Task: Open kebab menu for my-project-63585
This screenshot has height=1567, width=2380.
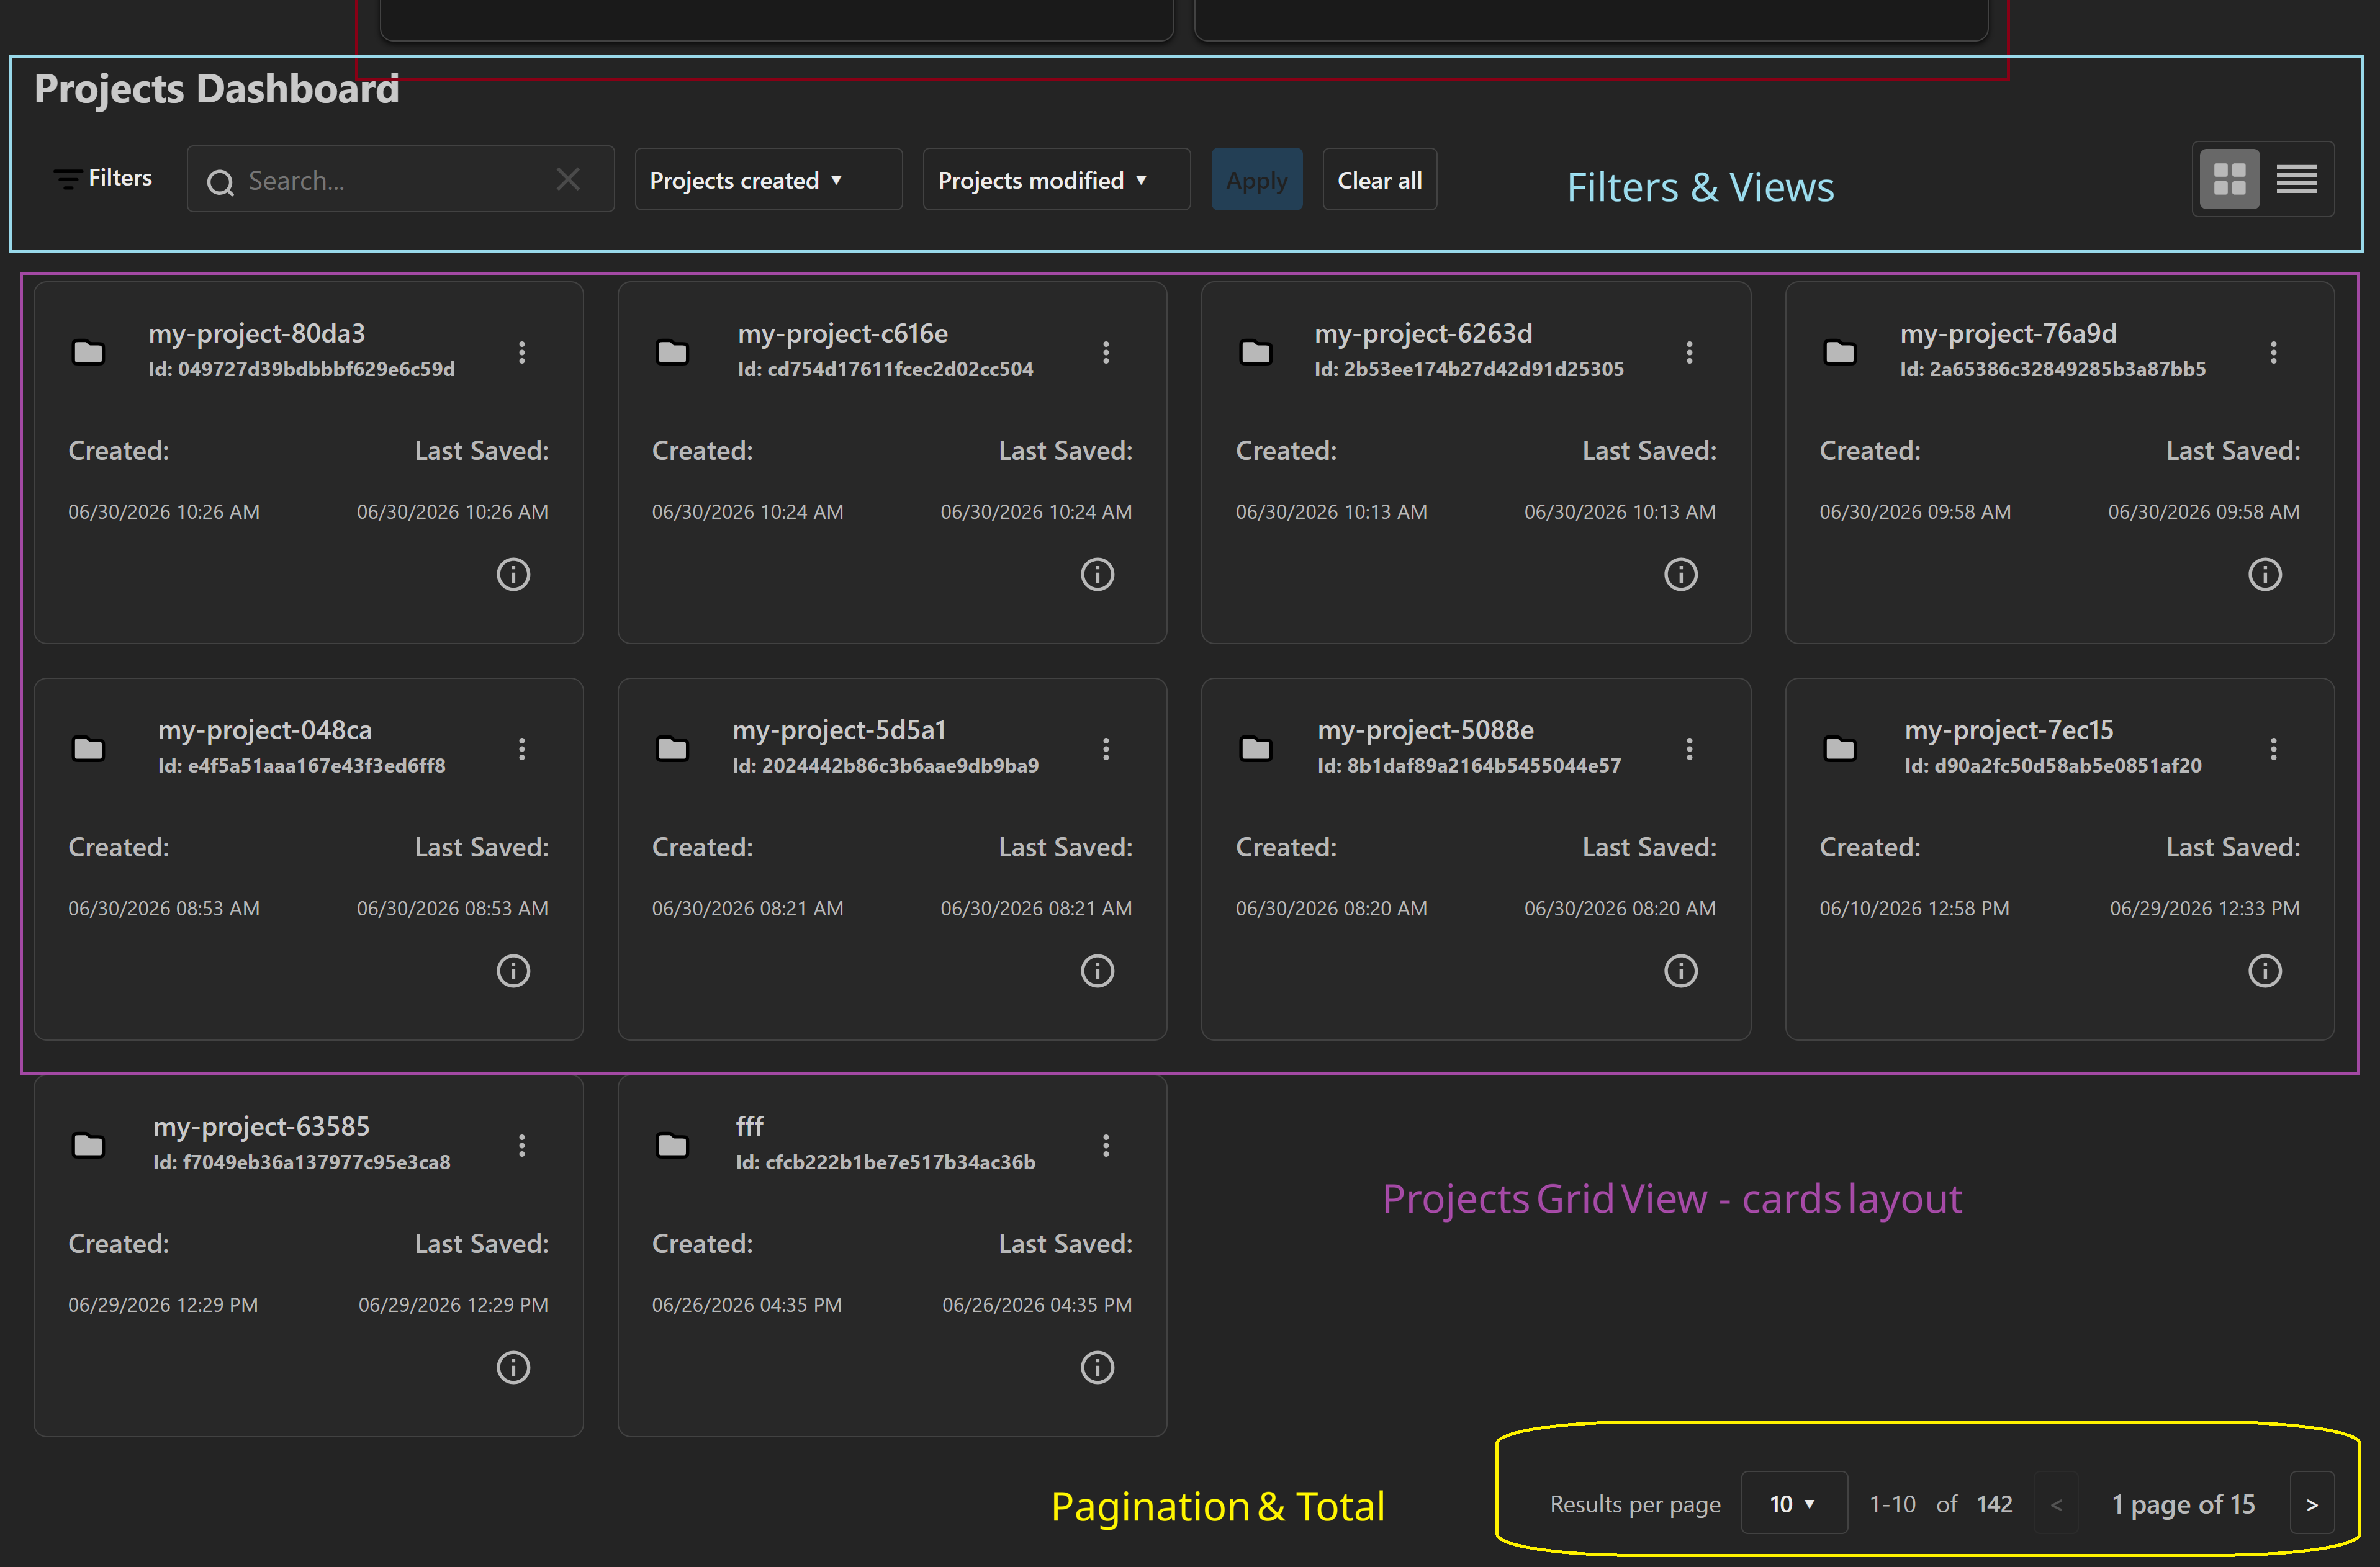Action: 522,1145
